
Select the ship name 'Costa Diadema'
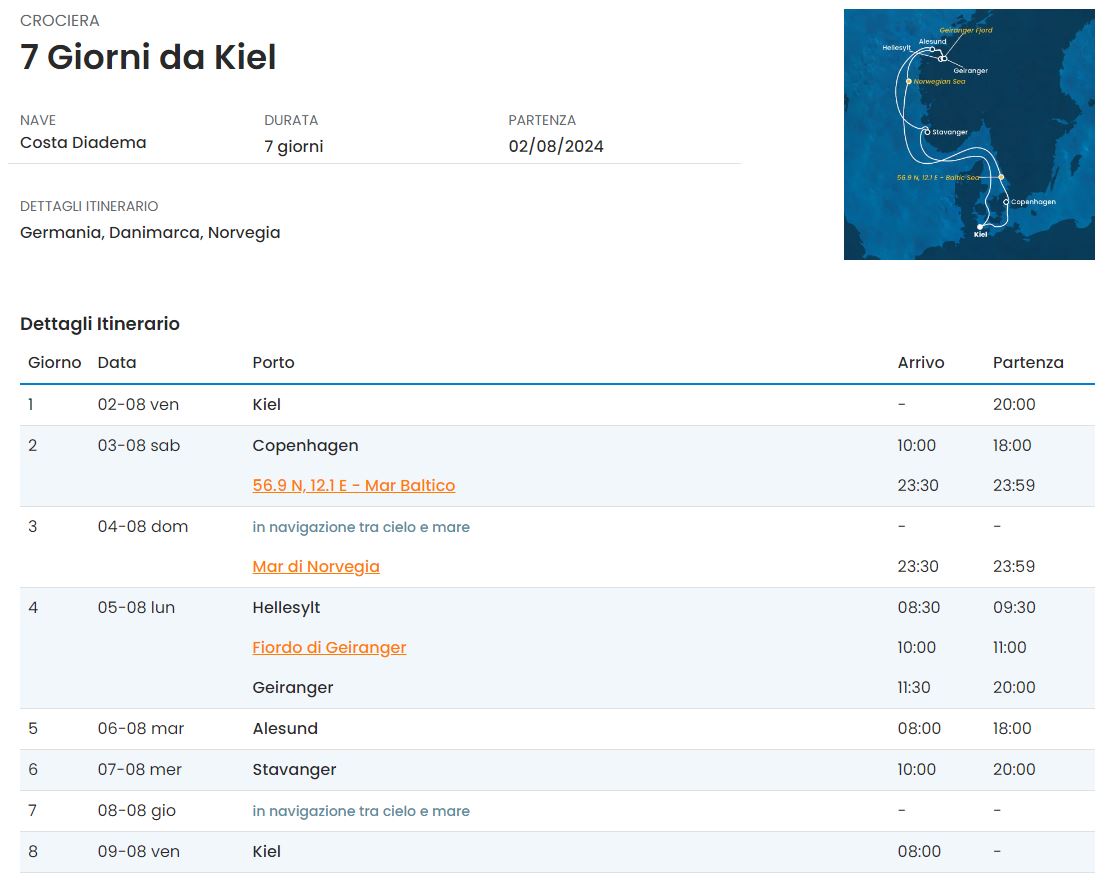83,143
